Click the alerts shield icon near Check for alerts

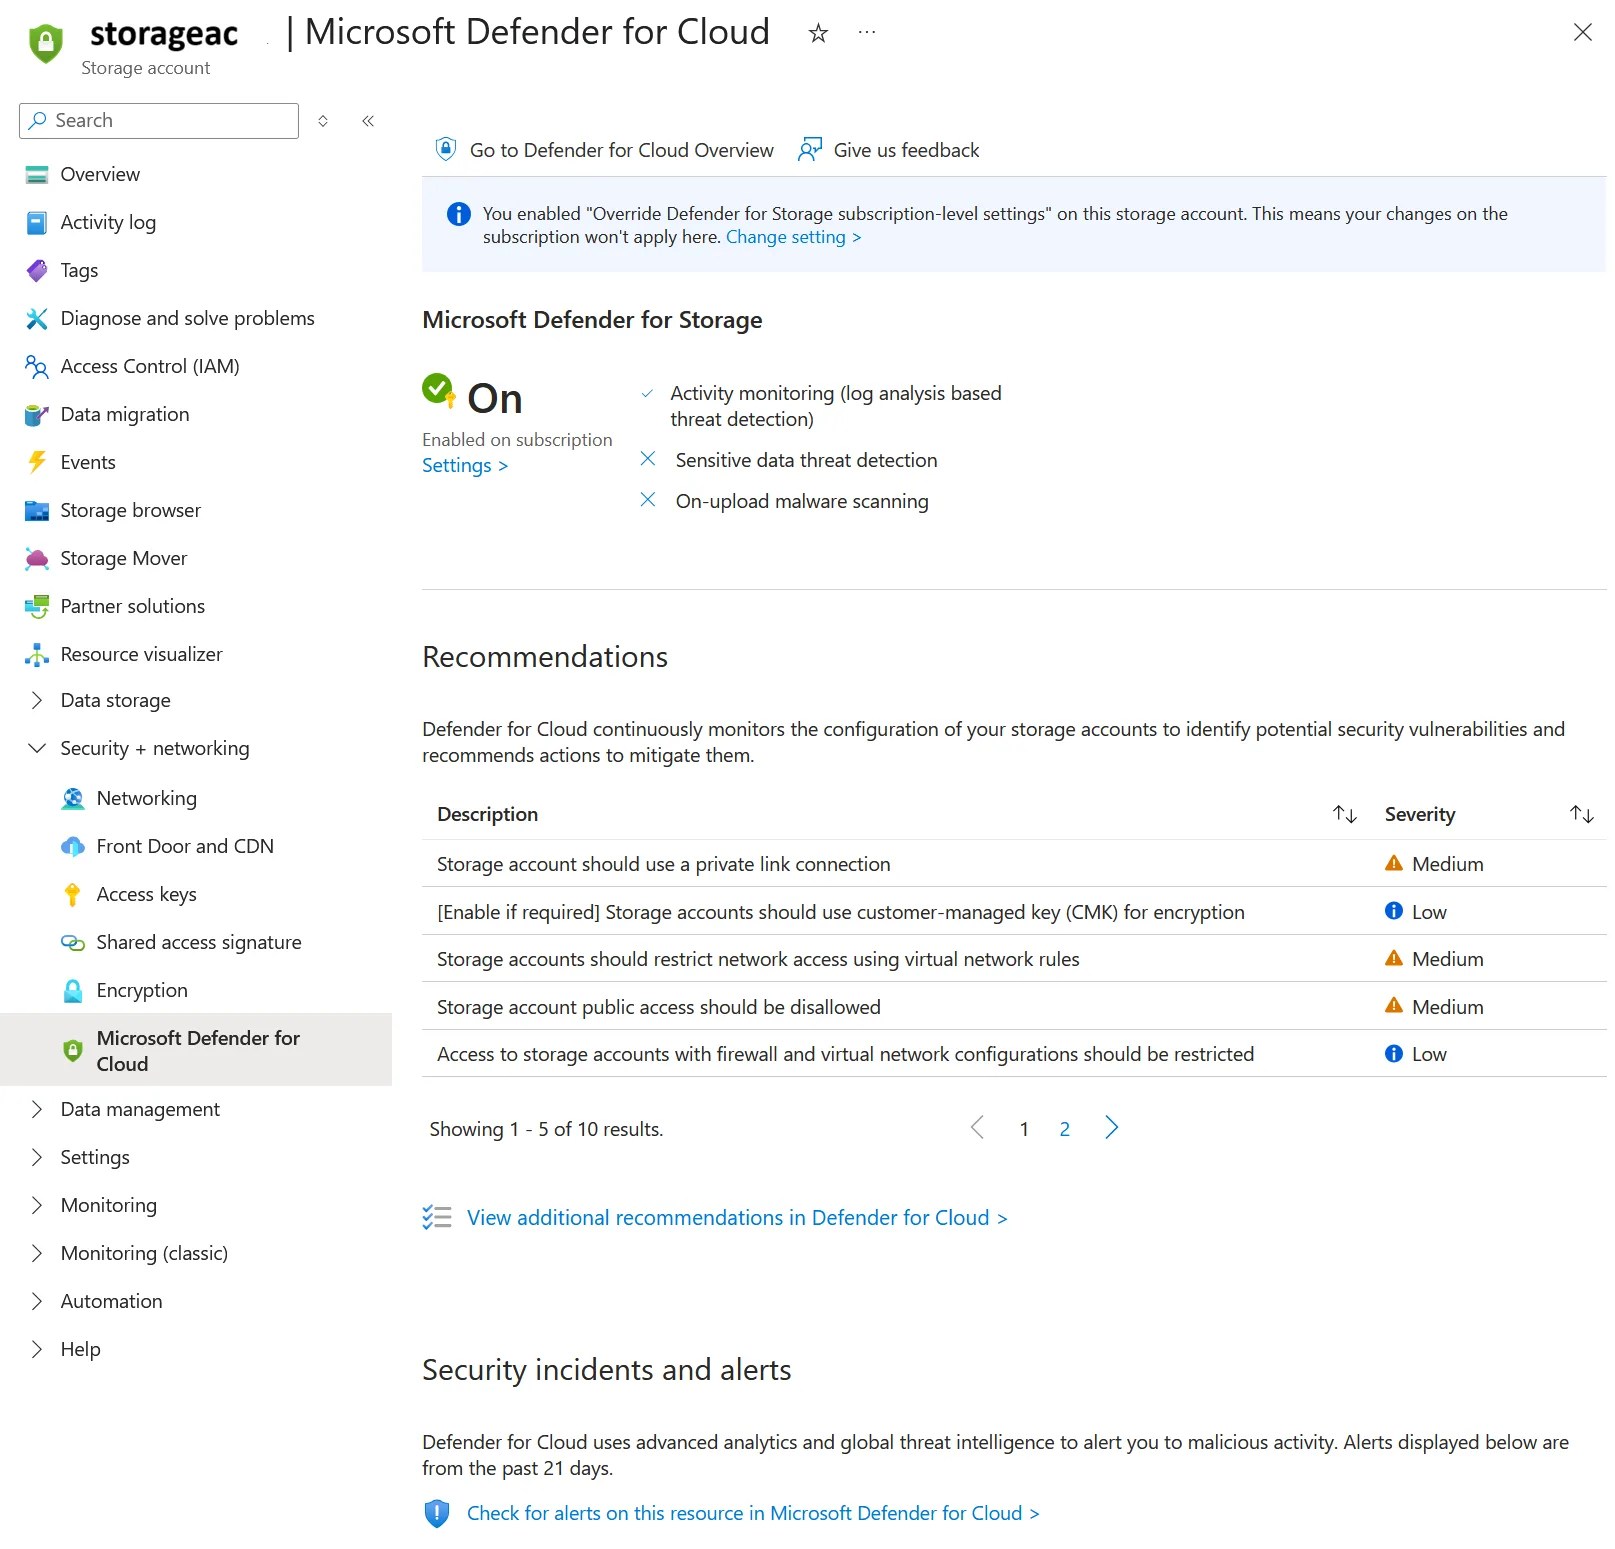point(437,1513)
